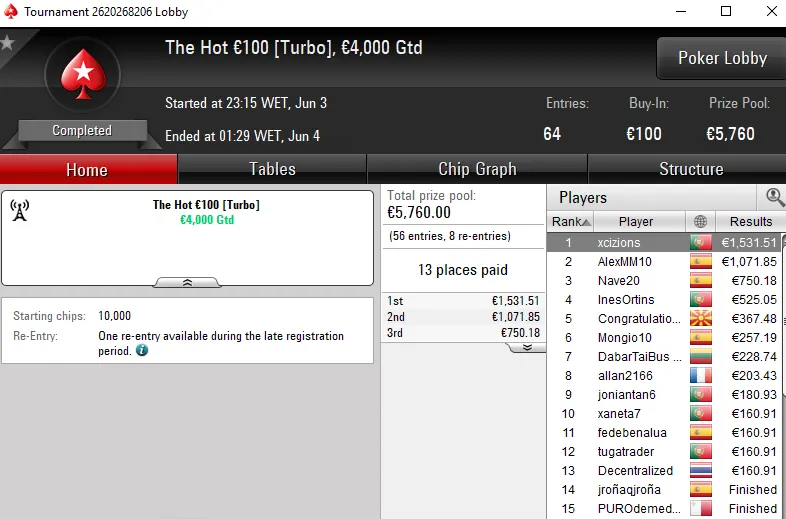Click the Poker Lobby button
The image size is (786, 519).
[721, 58]
